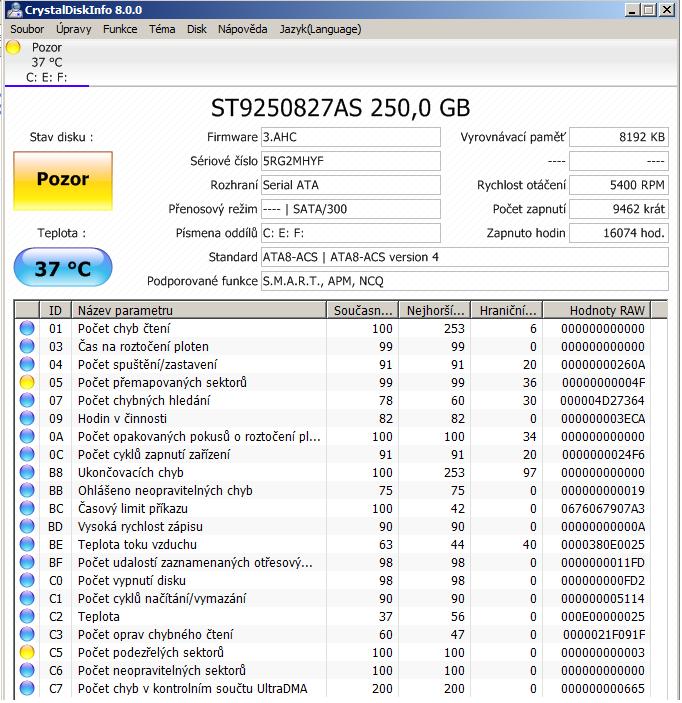Sort by Název parametru column header
Screen dimensions: 682x703
coord(200,310)
